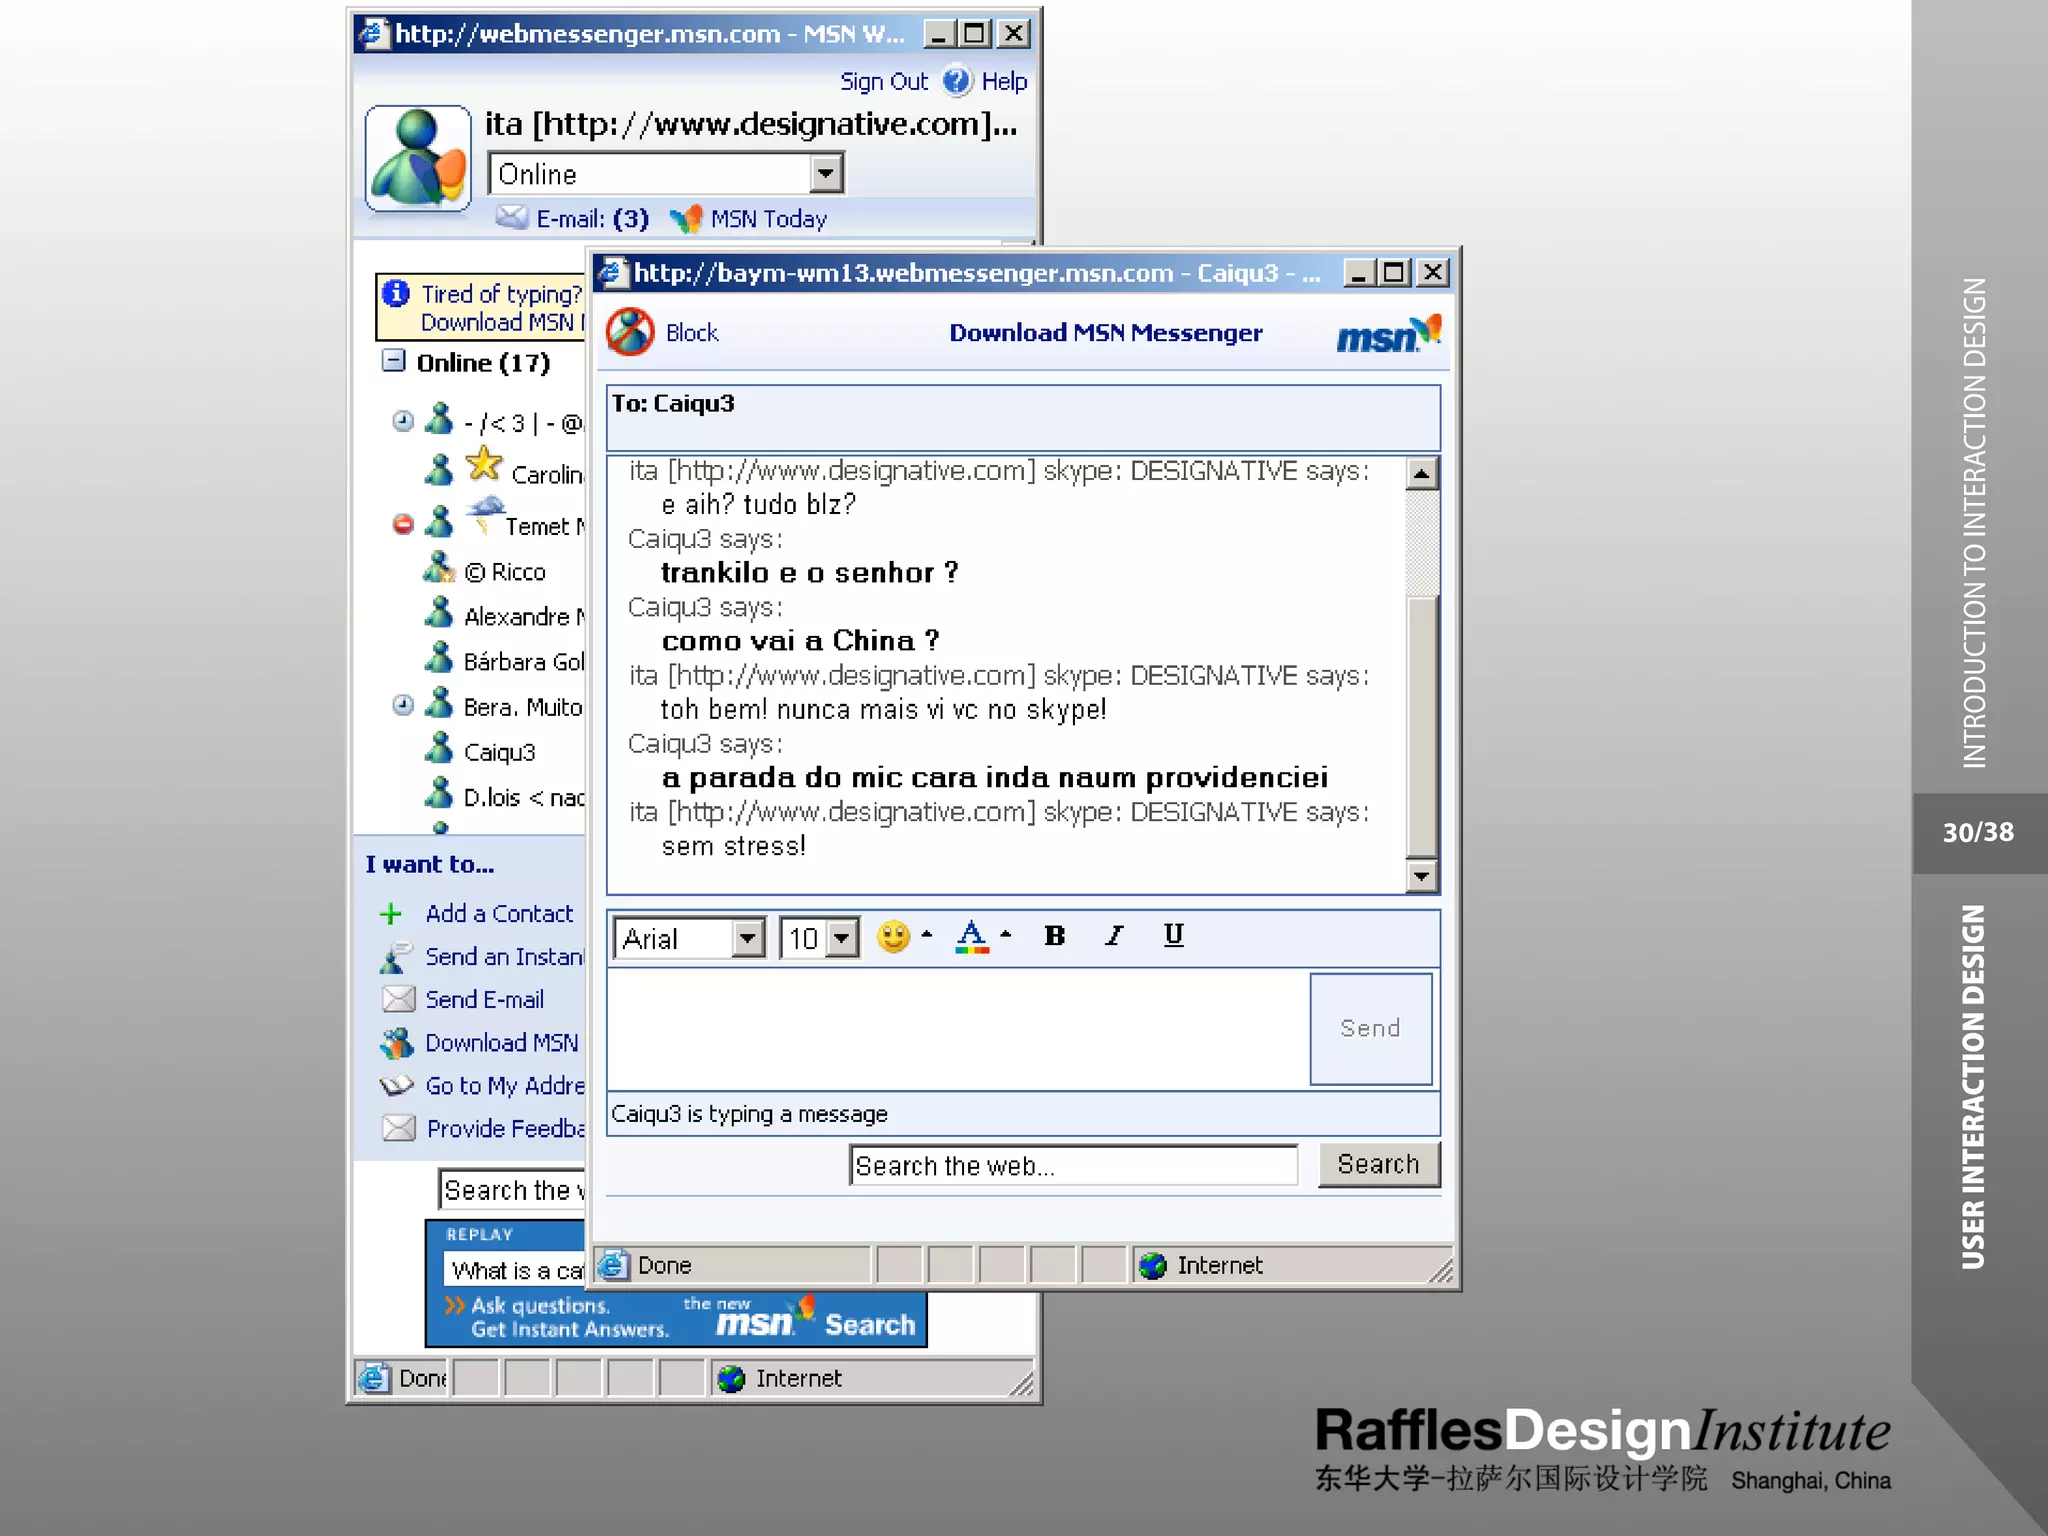Image resolution: width=2048 pixels, height=1536 pixels.
Task: Click the Send E-mail envelope icon
Action: coord(398,999)
